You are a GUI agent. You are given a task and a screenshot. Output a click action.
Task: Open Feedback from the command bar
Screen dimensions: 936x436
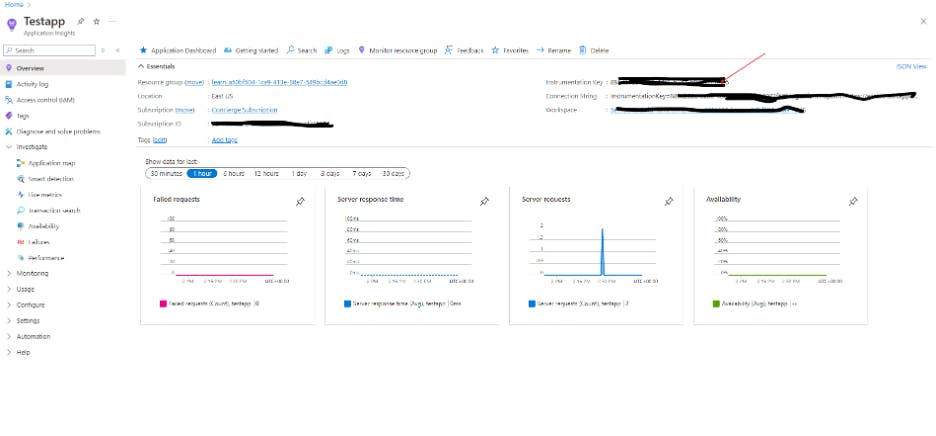tap(464, 51)
